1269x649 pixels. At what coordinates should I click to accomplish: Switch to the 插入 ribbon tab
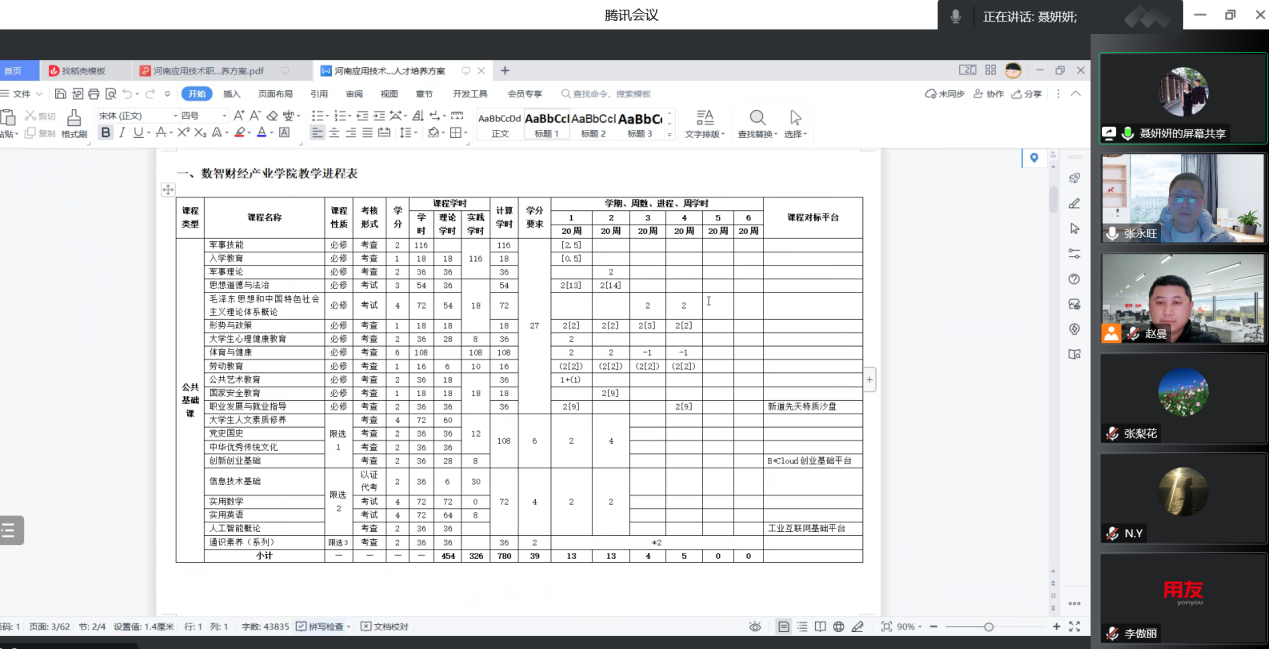[232, 94]
